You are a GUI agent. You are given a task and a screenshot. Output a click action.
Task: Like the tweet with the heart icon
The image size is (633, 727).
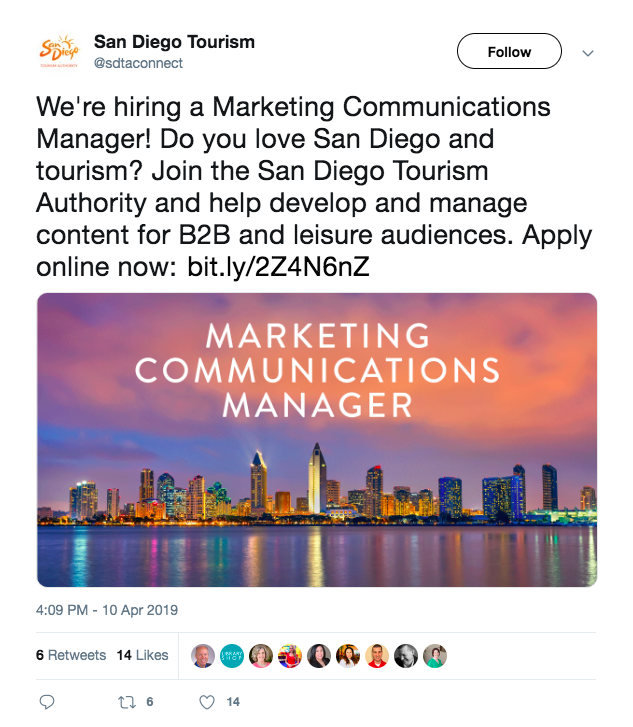207,702
